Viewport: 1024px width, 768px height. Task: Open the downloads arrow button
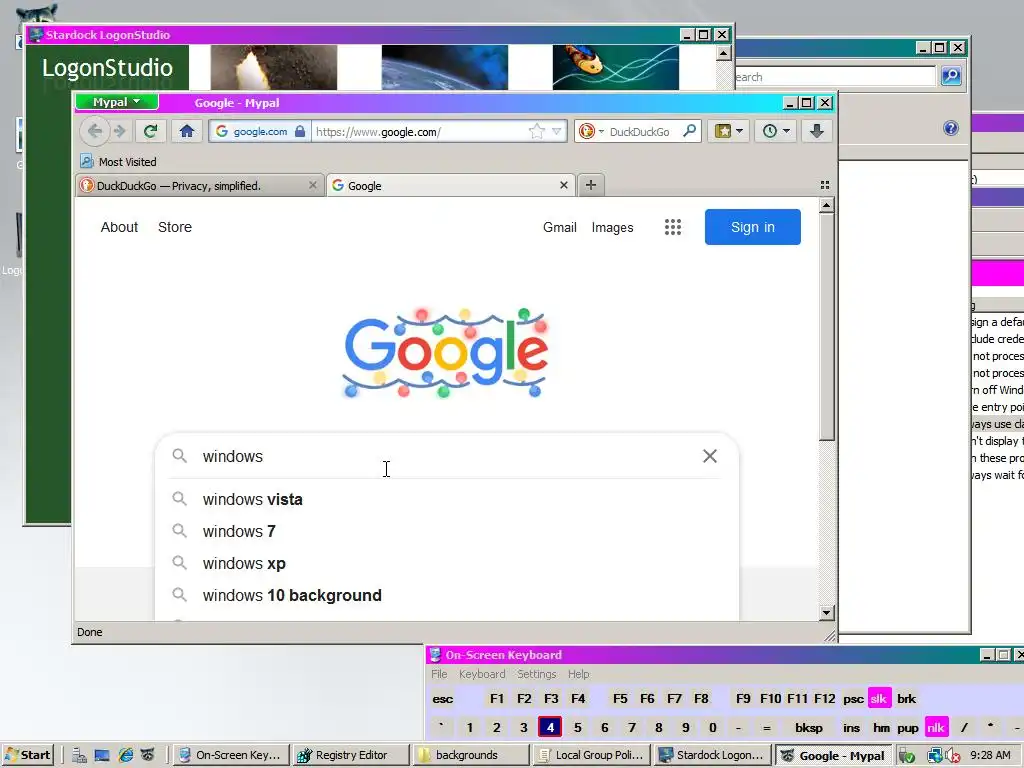point(816,131)
